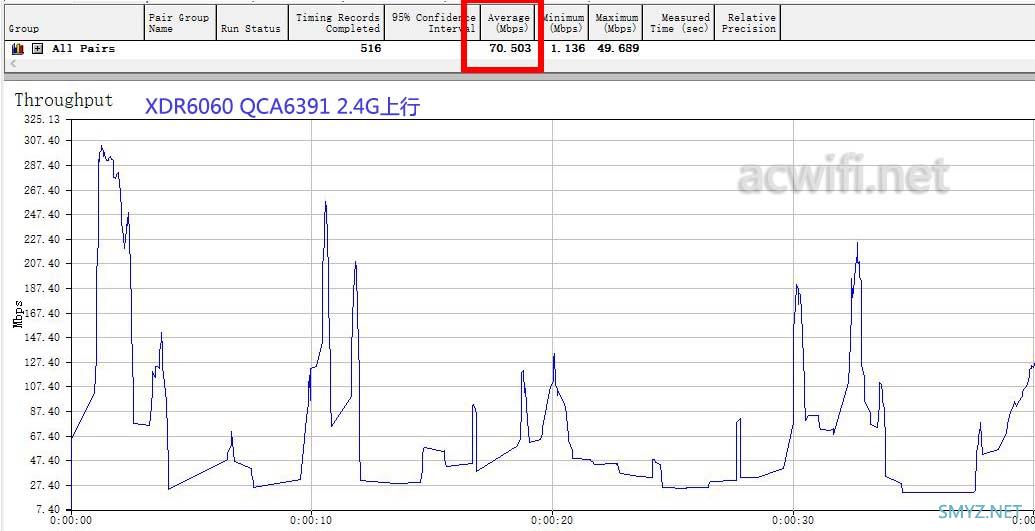Click the 0:00:20 time axis label

pyautogui.click(x=552, y=520)
